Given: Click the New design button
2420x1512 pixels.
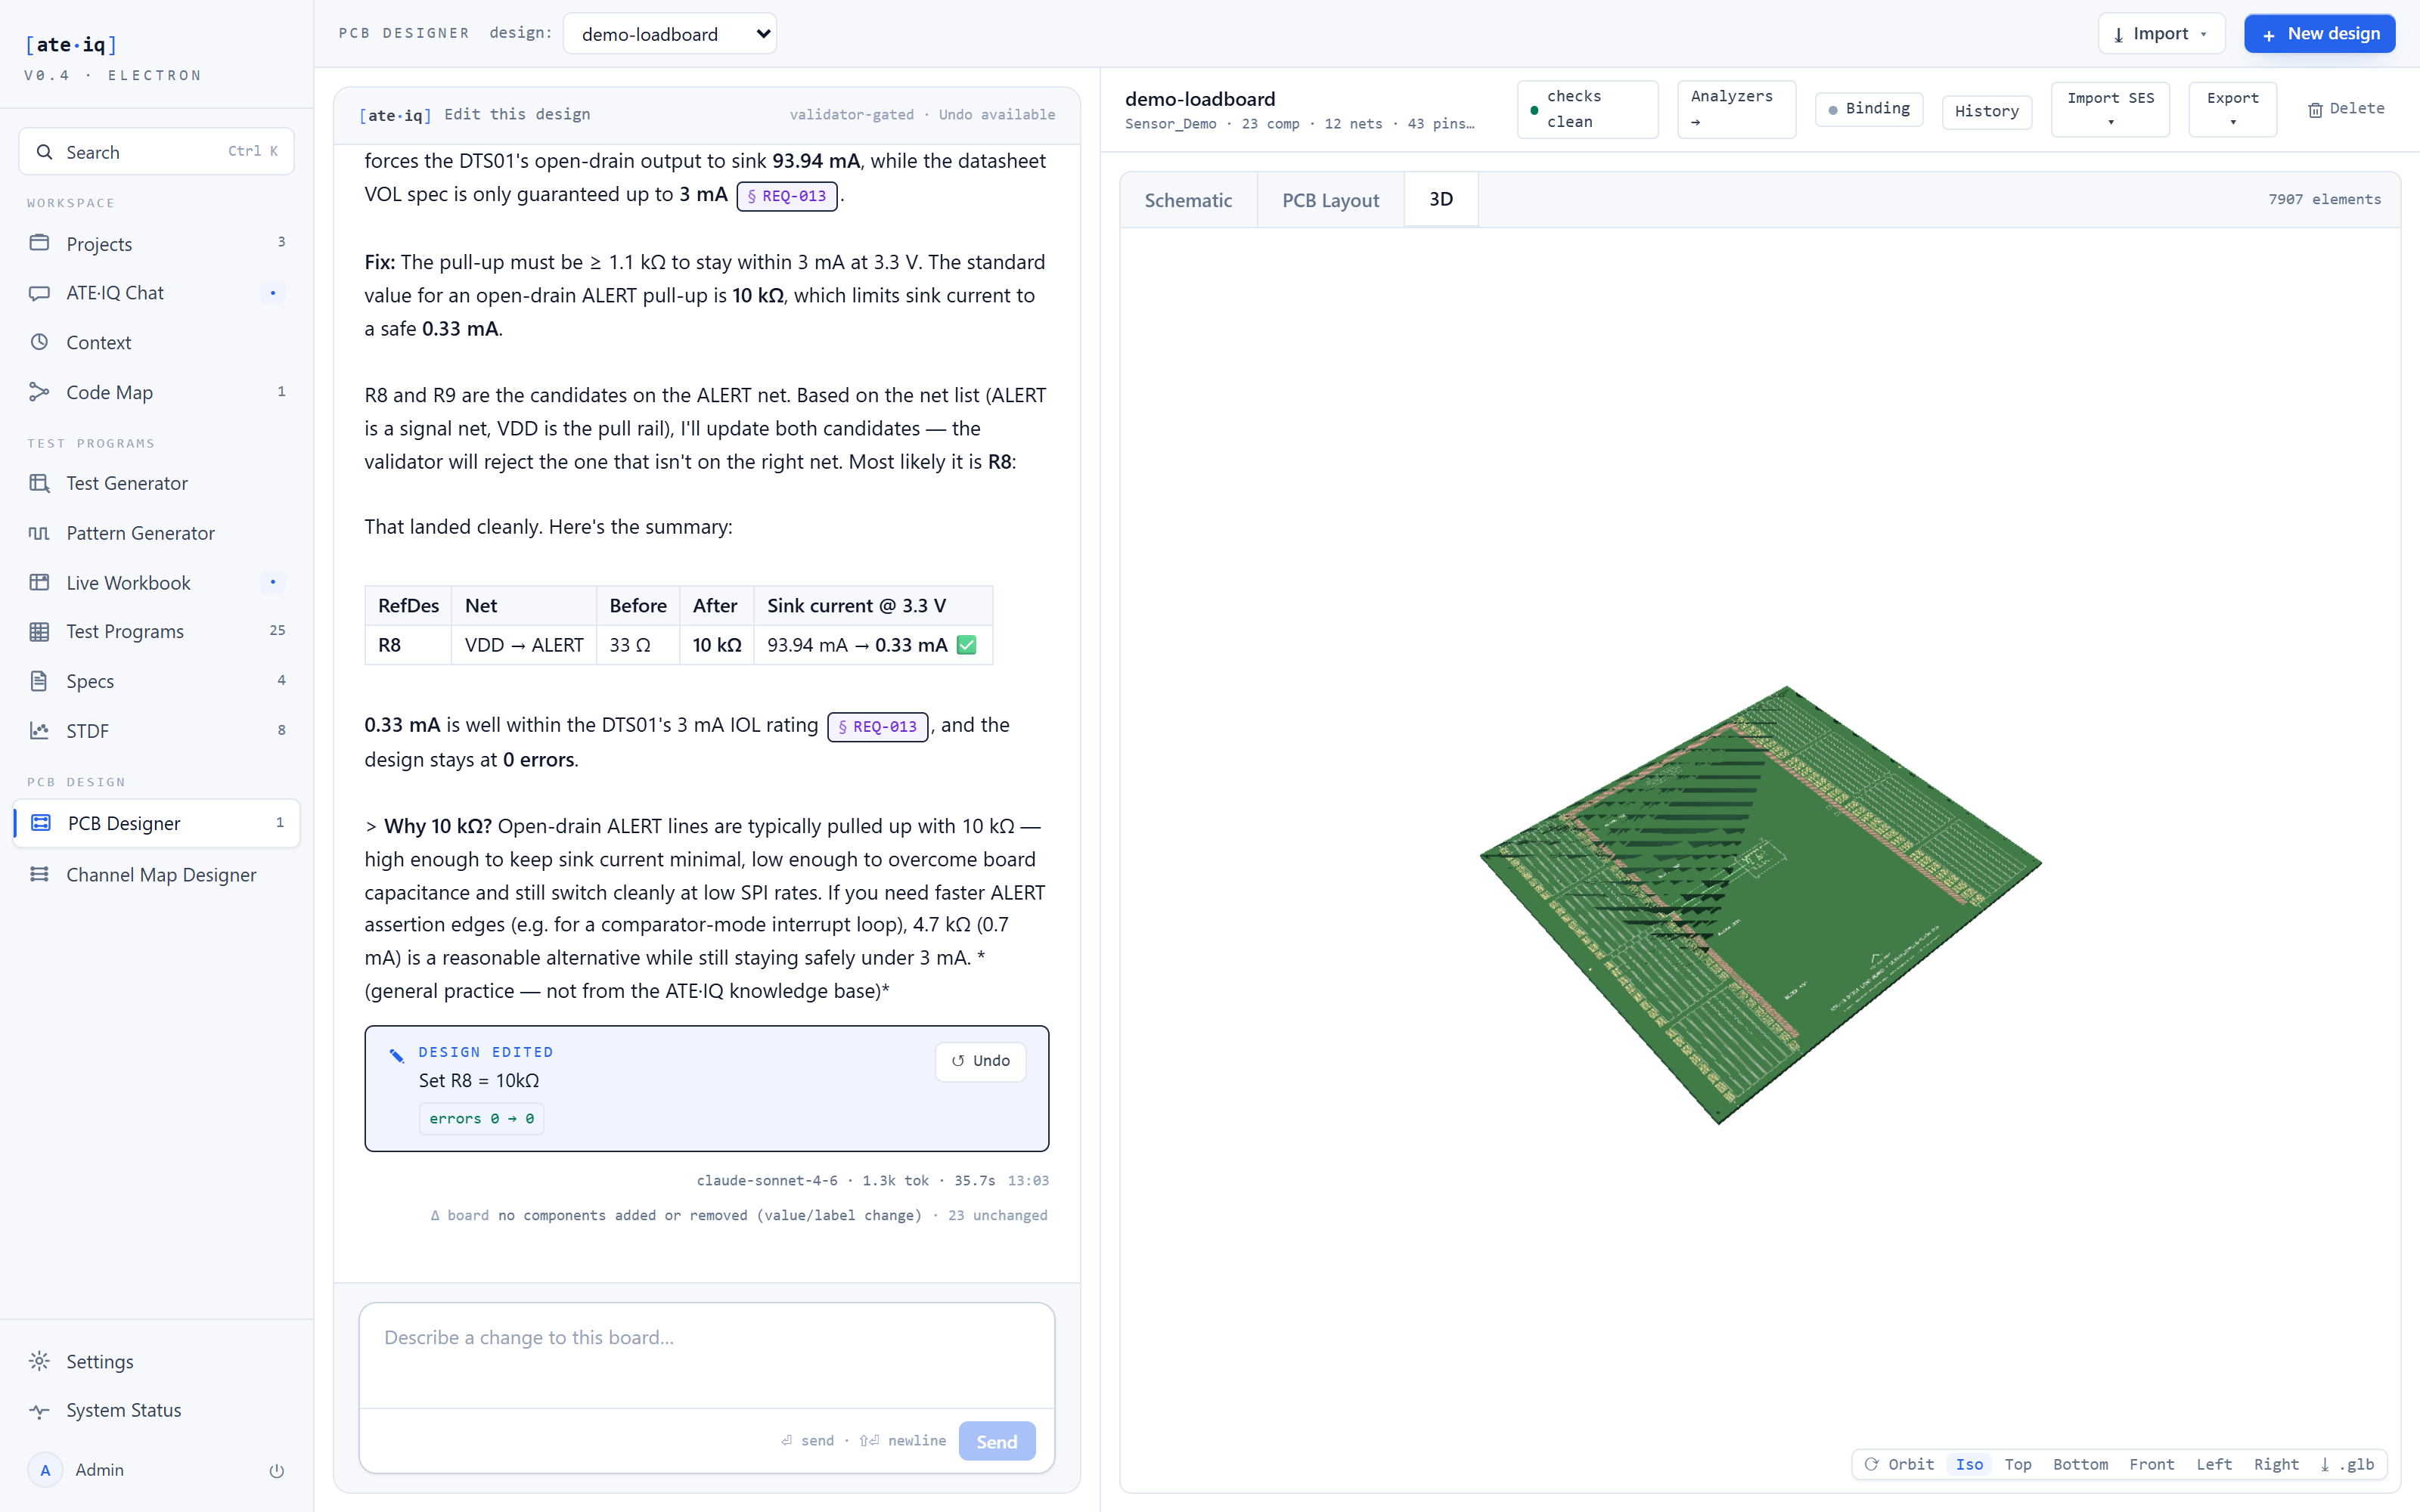Looking at the screenshot, I should pyautogui.click(x=2319, y=34).
